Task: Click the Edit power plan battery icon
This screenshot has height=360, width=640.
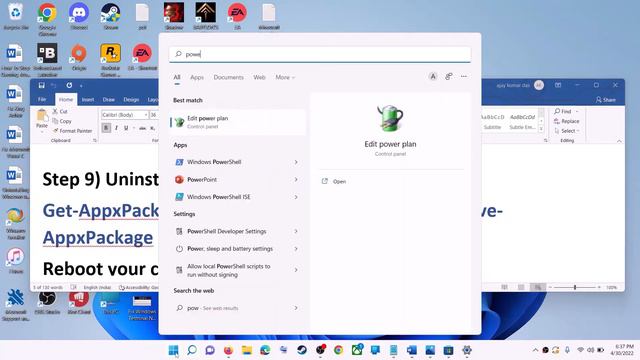Action: [390, 118]
